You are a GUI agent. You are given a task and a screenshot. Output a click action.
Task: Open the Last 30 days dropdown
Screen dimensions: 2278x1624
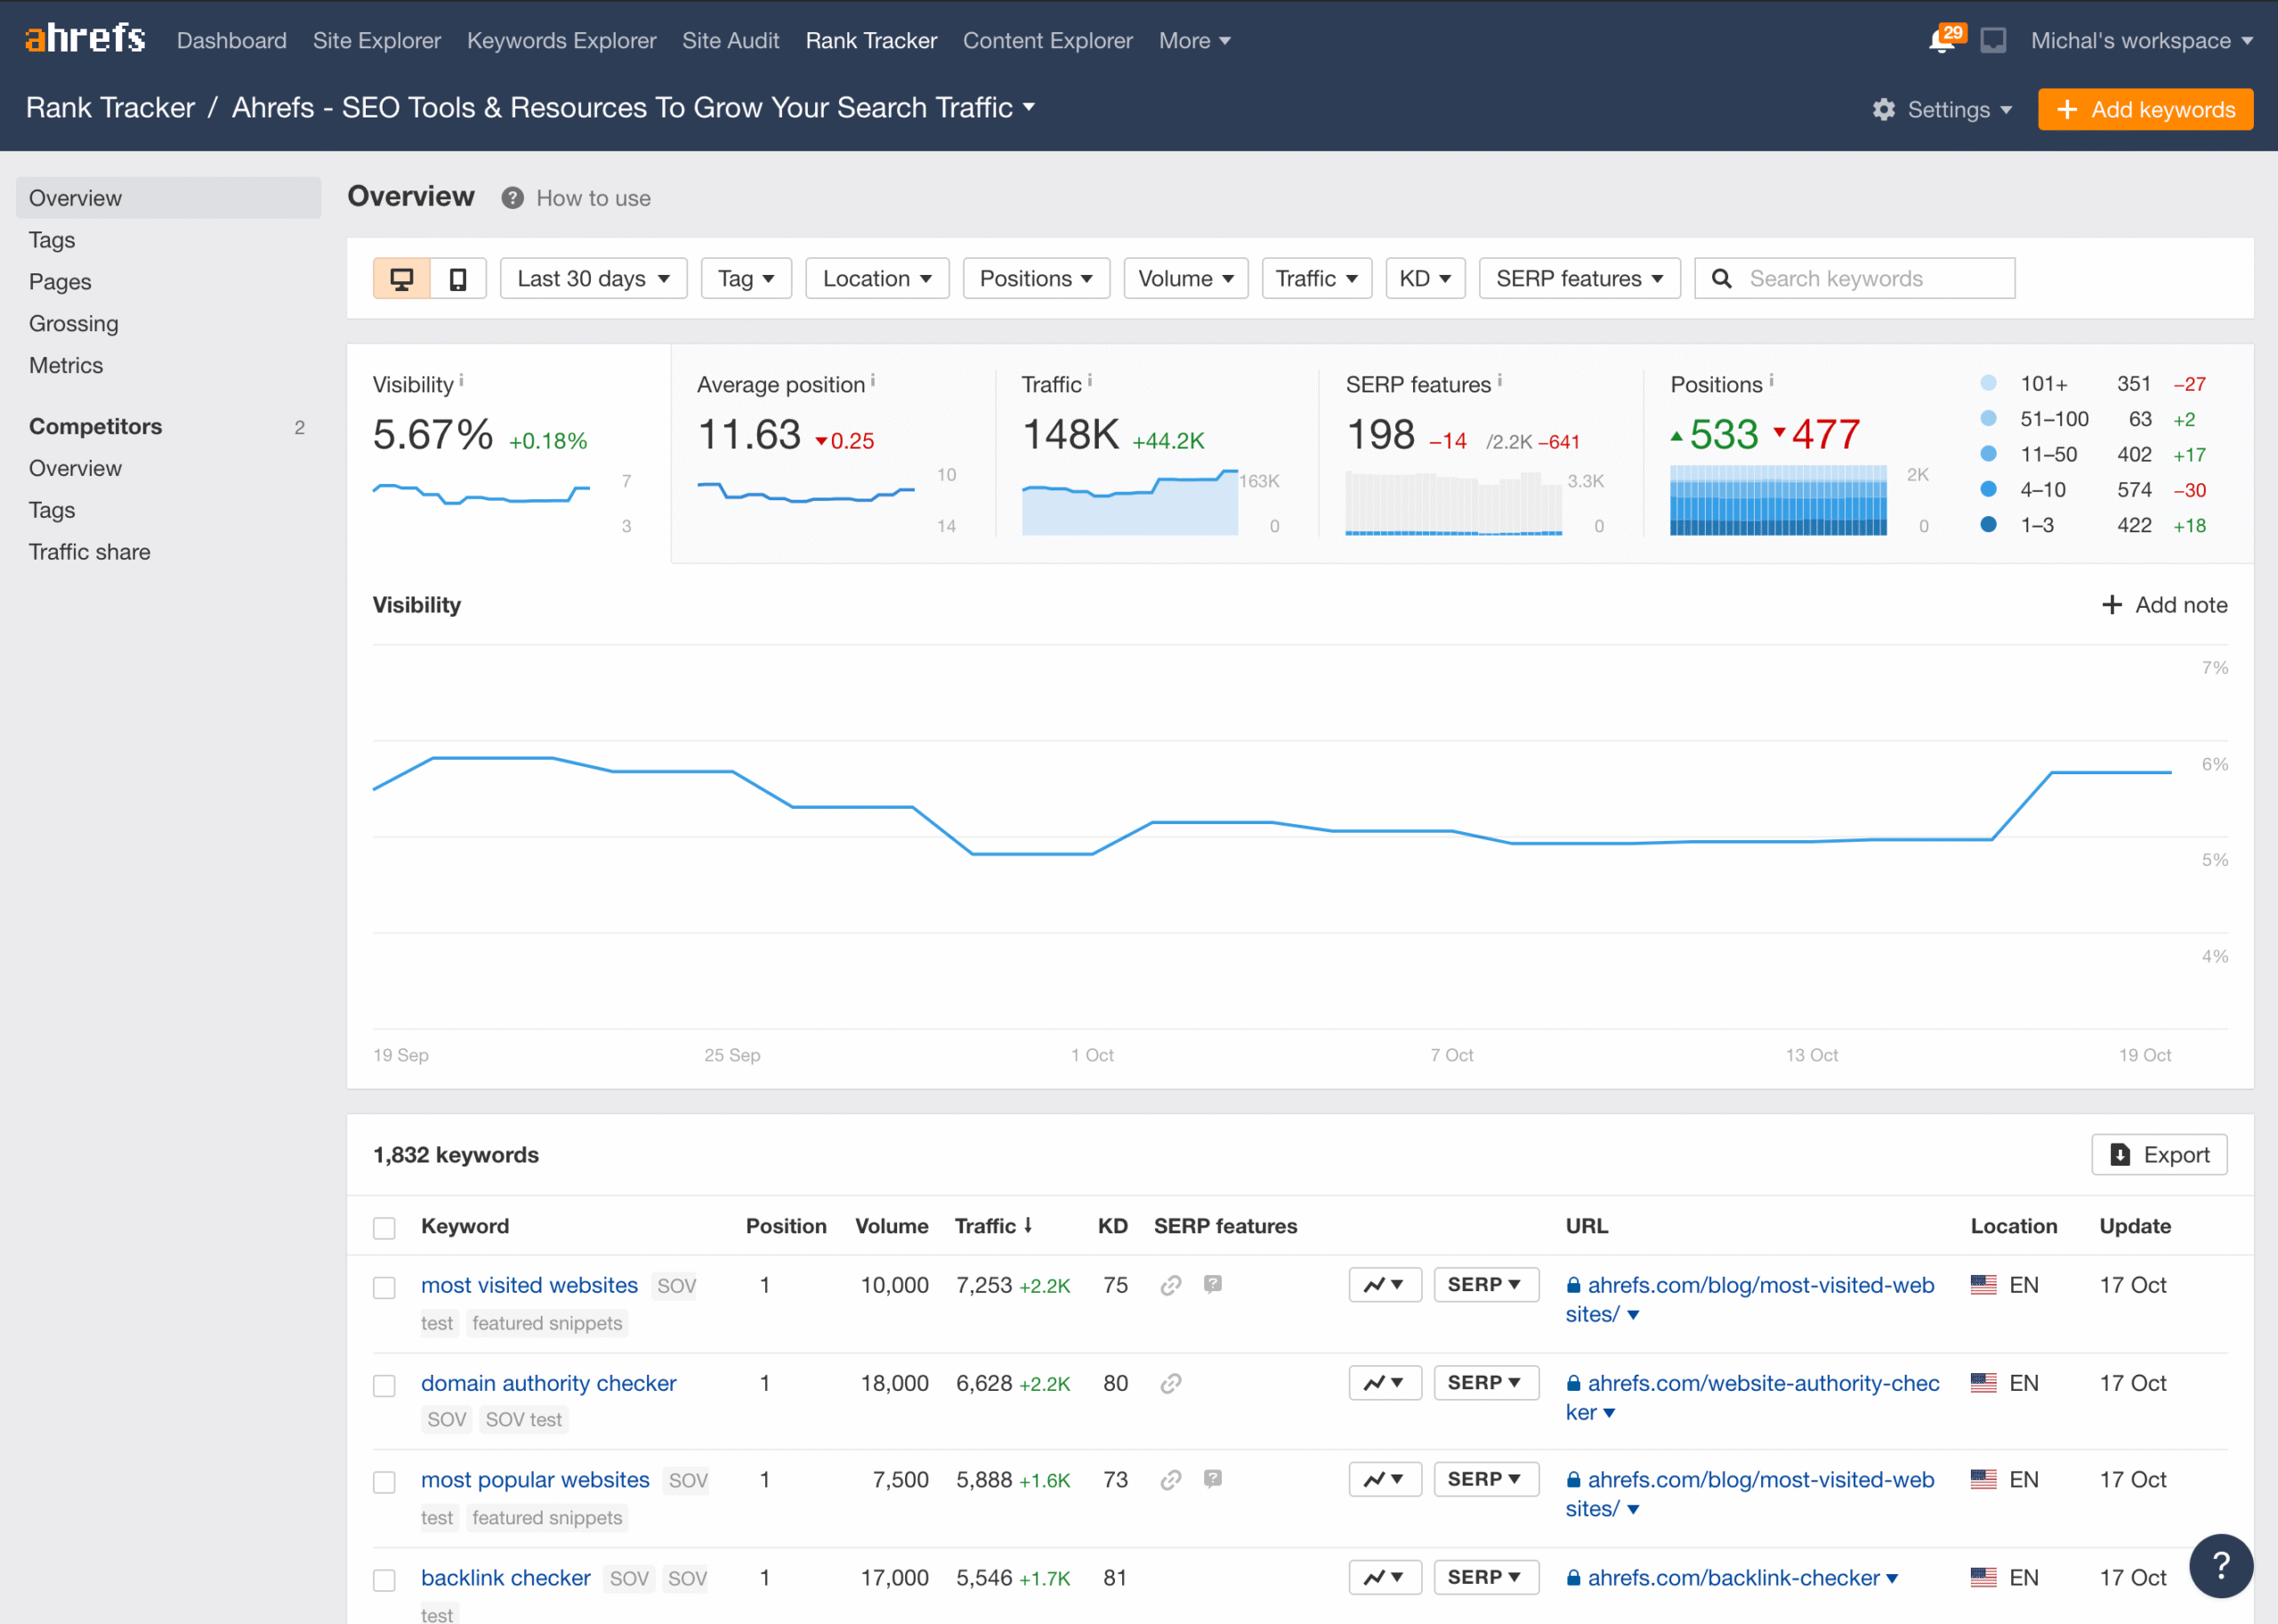tap(593, 279)
